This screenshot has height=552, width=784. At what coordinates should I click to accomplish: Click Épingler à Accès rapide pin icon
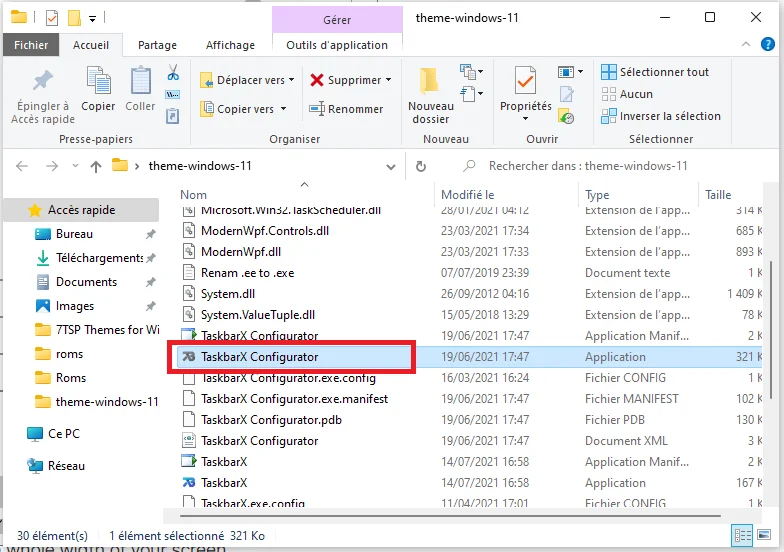[42, 80]
